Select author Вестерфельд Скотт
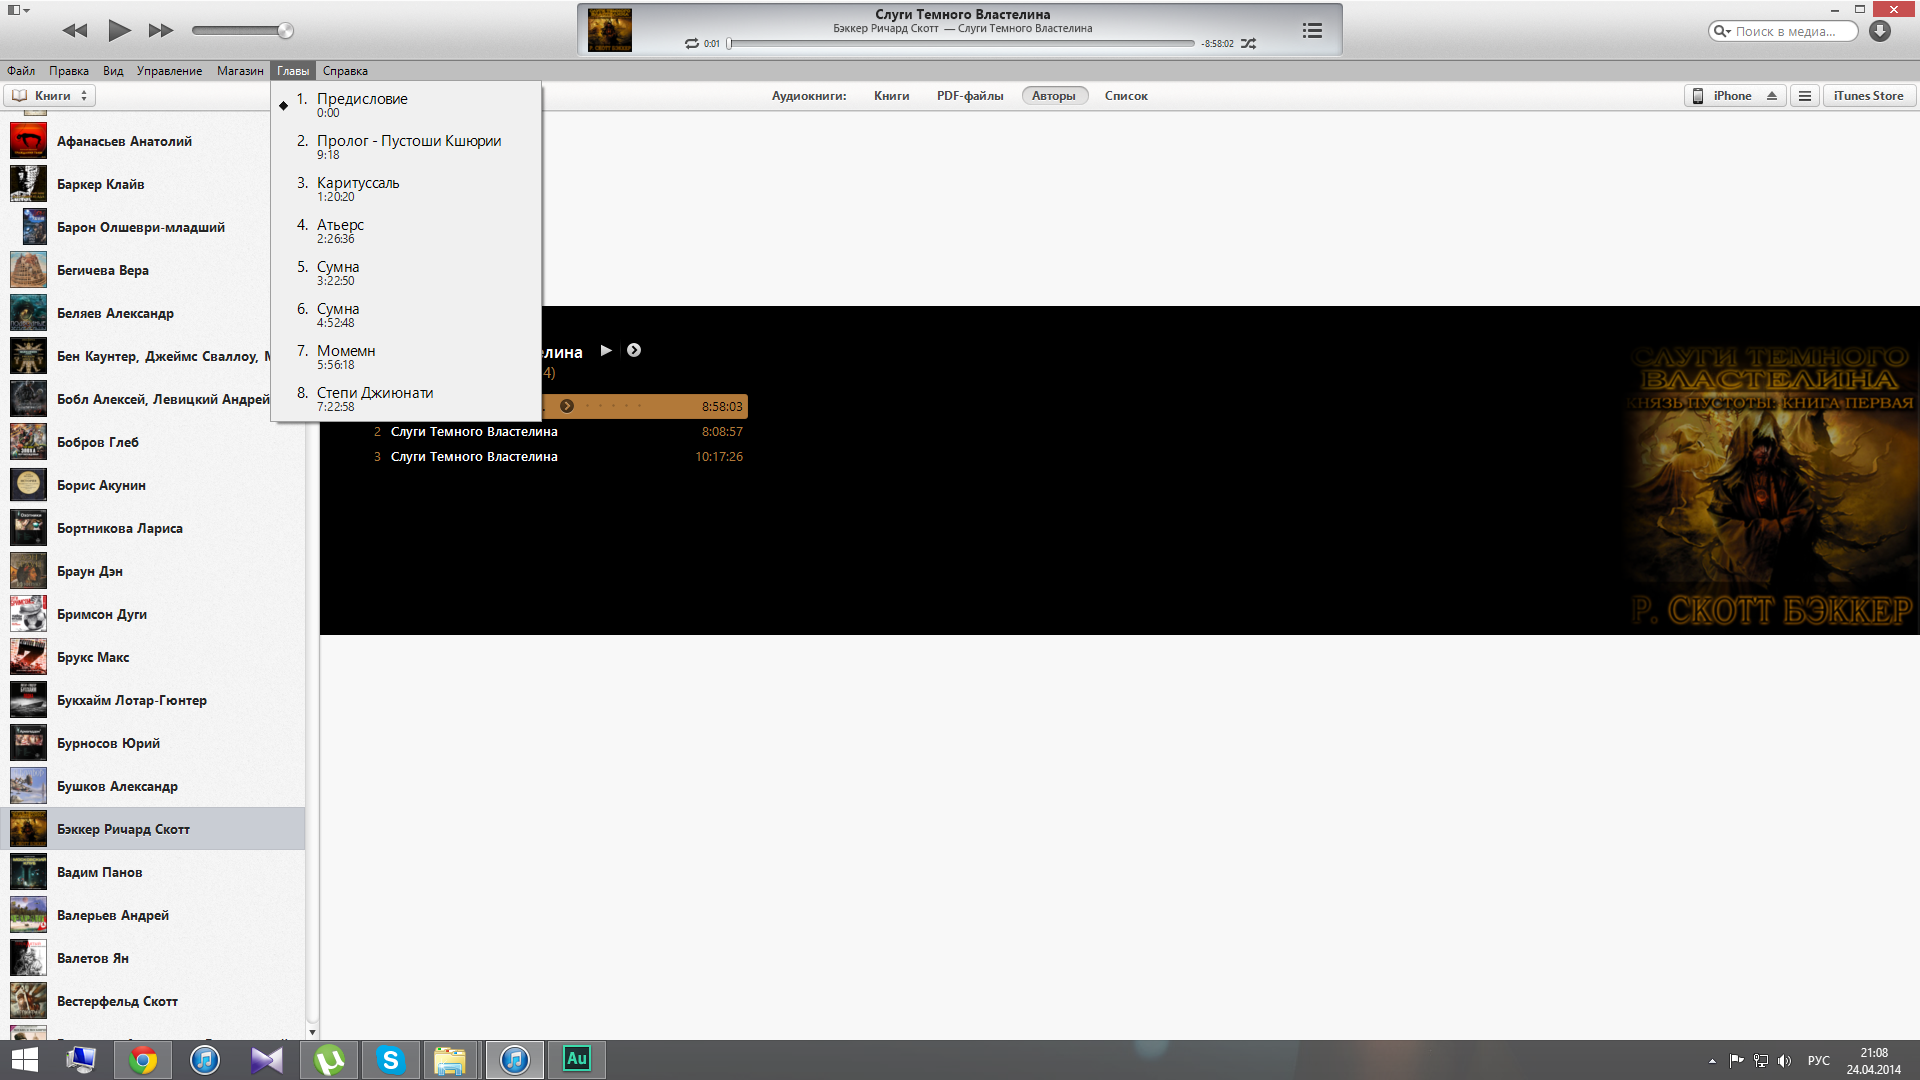This screenshot has height=1080, width=1920. (152, 1001)
